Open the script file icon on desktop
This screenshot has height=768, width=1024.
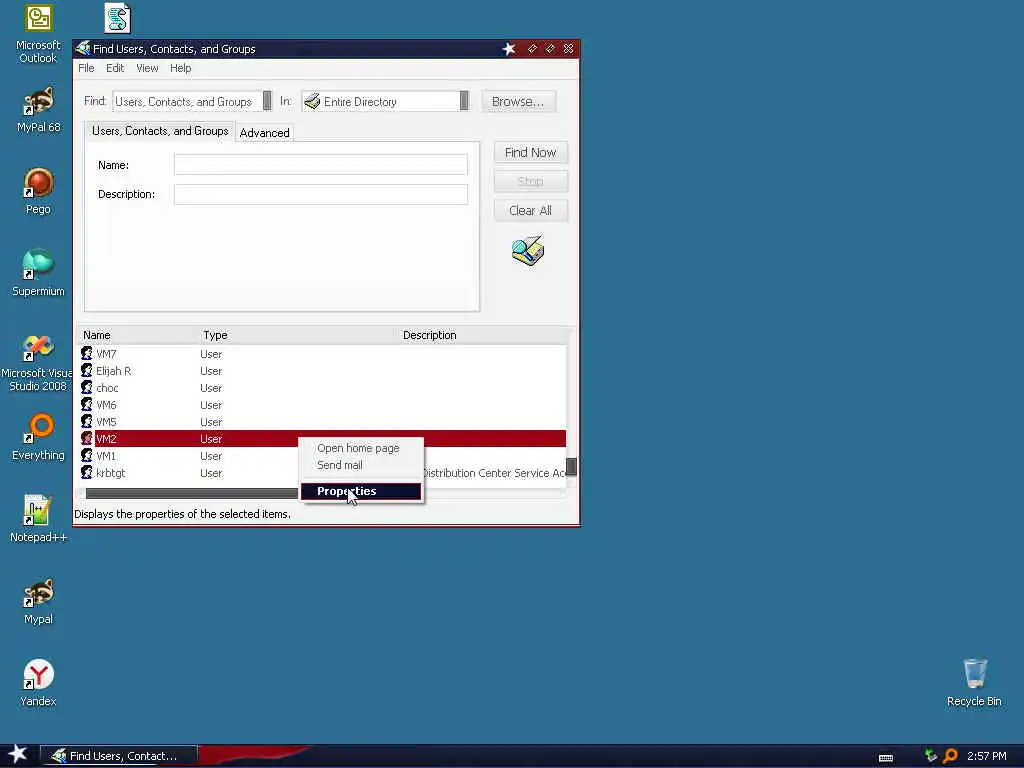coord(118,18)
